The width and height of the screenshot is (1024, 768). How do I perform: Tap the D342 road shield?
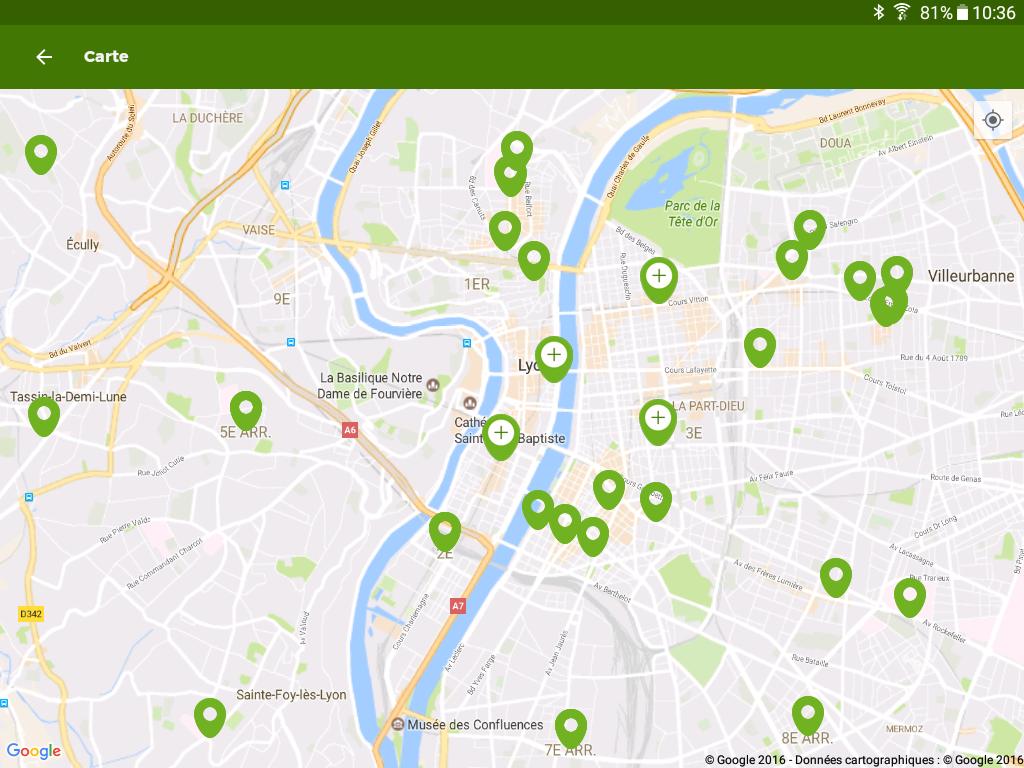pos(31,614)
